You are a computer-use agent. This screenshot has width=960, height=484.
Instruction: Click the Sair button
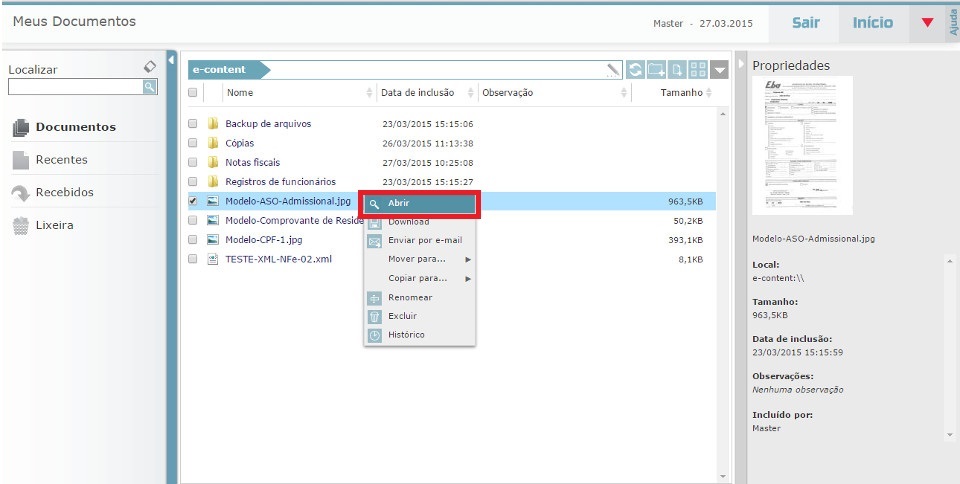(806, 22)
